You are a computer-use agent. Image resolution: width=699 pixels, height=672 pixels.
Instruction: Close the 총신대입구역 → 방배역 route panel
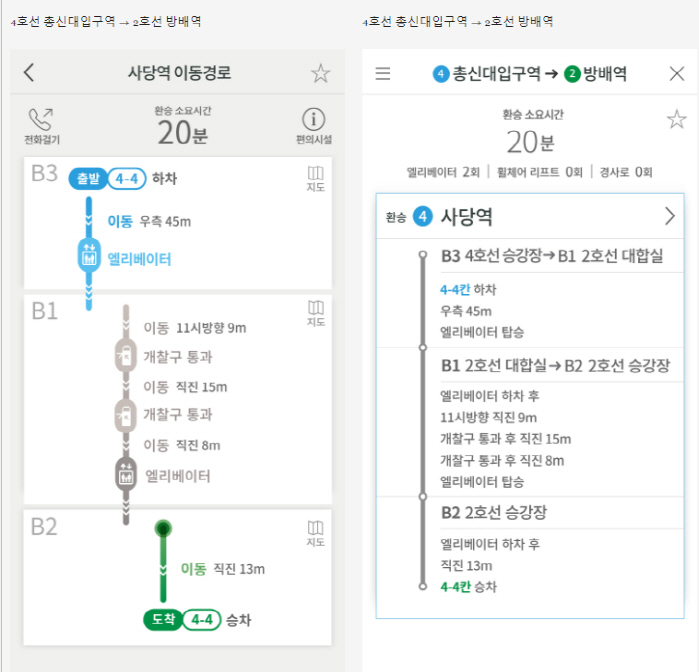[x=676, y=74]
